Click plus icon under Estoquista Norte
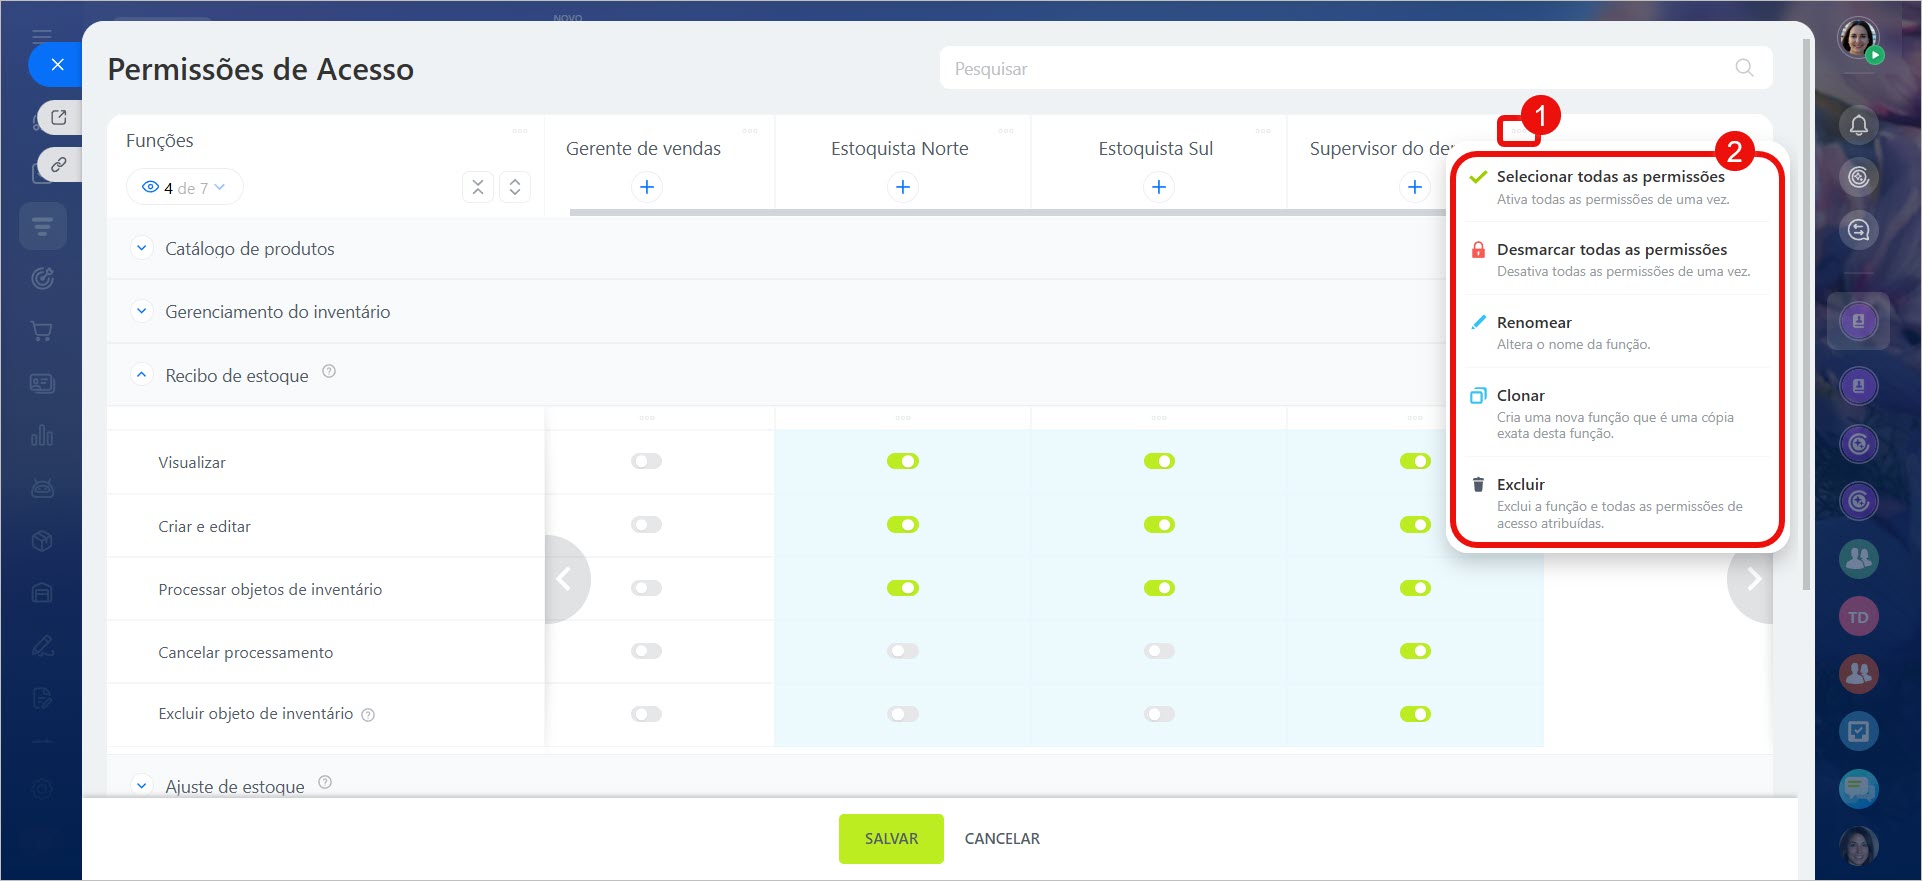The width and height of the screenshot is (1922, 881). pyautogui.click(x=902, y=187)
